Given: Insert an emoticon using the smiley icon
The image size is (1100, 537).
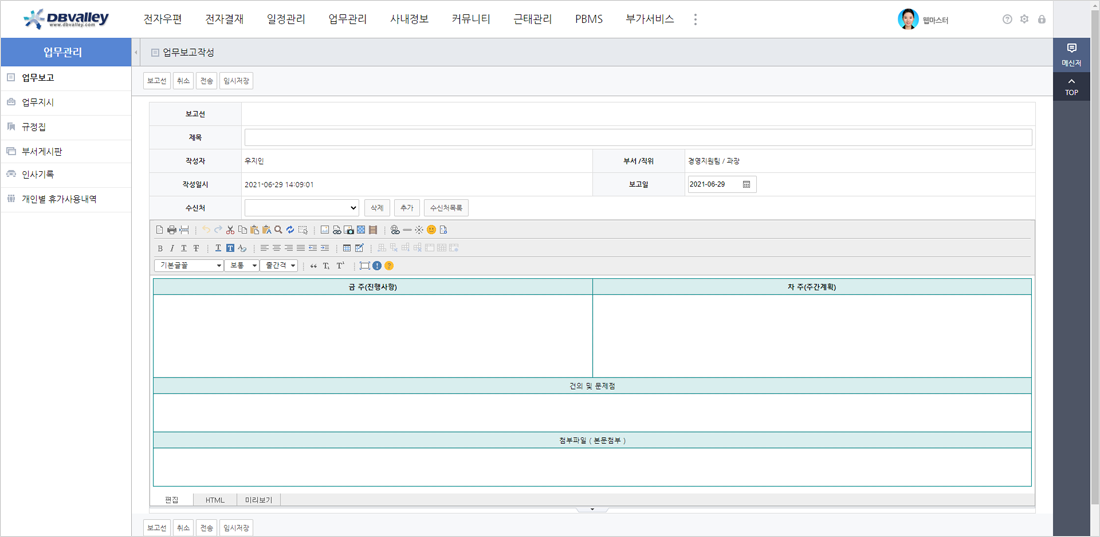Looking at the screenshot, I should [x=431, y=230].
